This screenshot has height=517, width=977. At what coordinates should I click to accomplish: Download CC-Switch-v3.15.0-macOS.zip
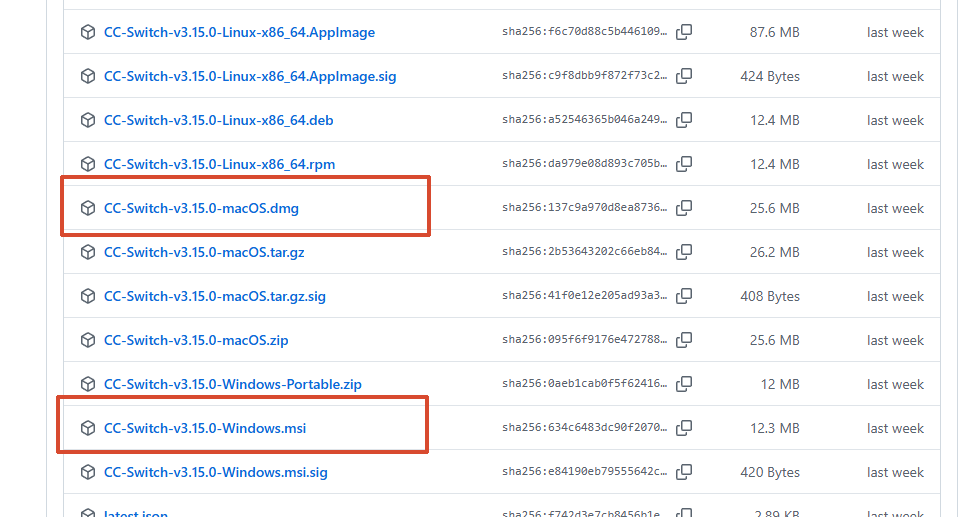tap(196, 341)
